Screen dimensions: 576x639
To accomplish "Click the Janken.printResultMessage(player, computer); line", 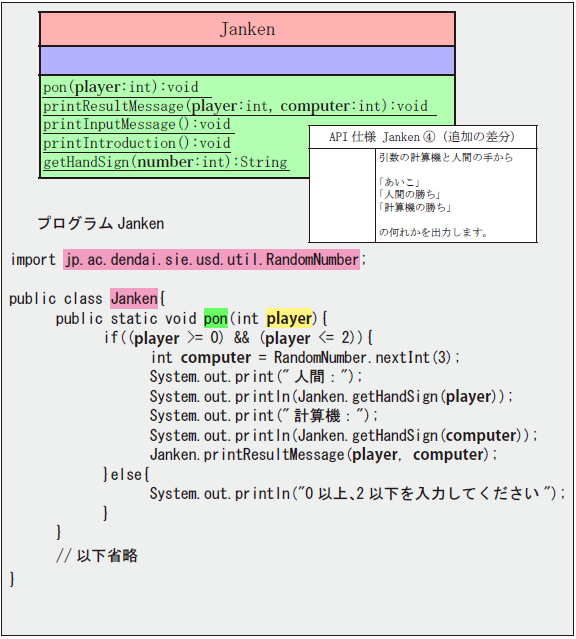I will coord(324,454).
